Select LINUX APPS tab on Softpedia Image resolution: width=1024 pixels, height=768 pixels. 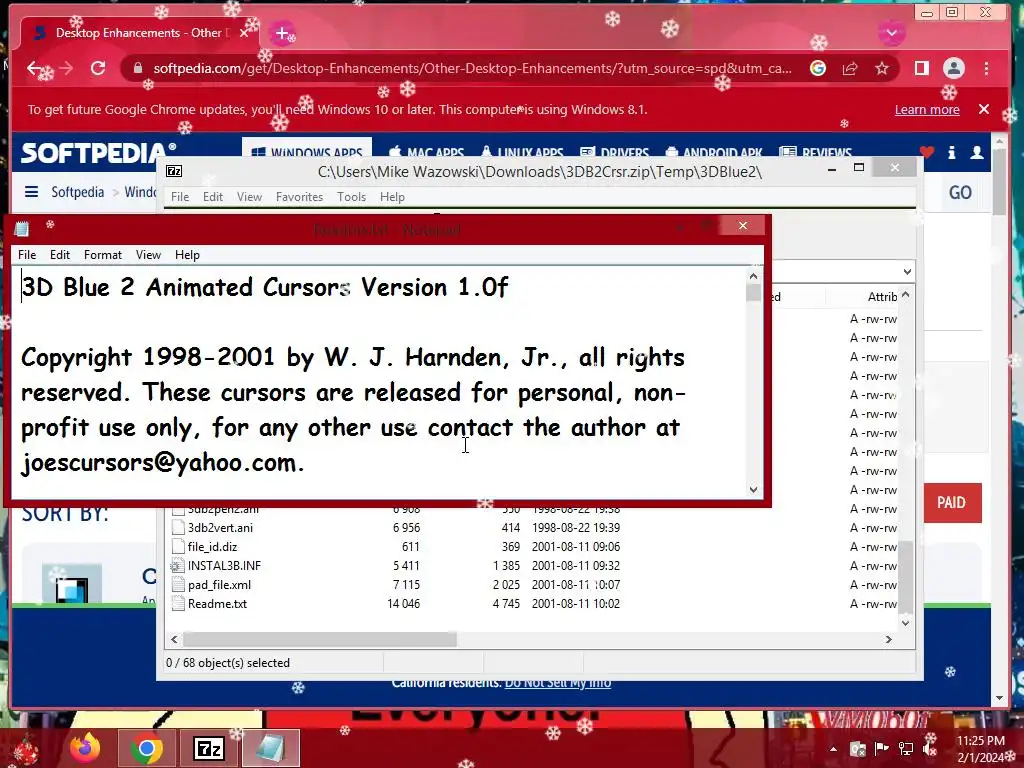pos(522,152)
